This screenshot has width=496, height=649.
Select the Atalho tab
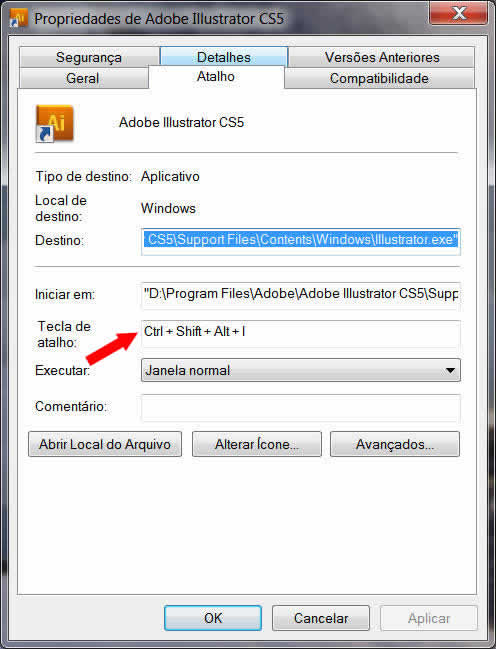point(216,77)
